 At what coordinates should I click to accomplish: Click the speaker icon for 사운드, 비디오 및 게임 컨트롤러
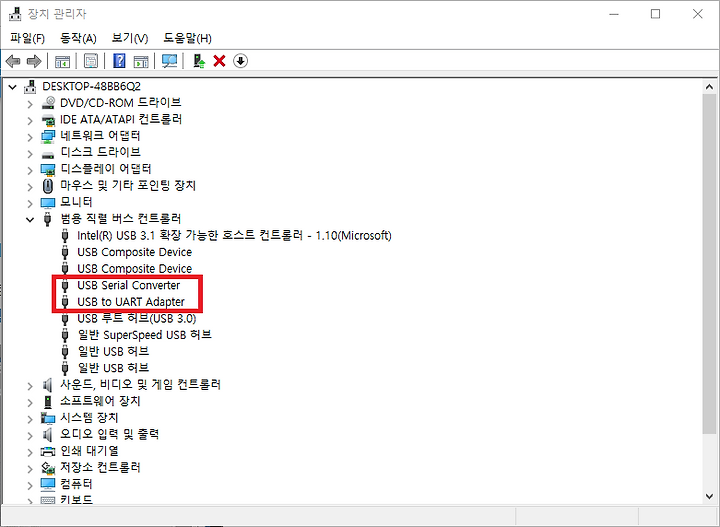click(48, 385)
